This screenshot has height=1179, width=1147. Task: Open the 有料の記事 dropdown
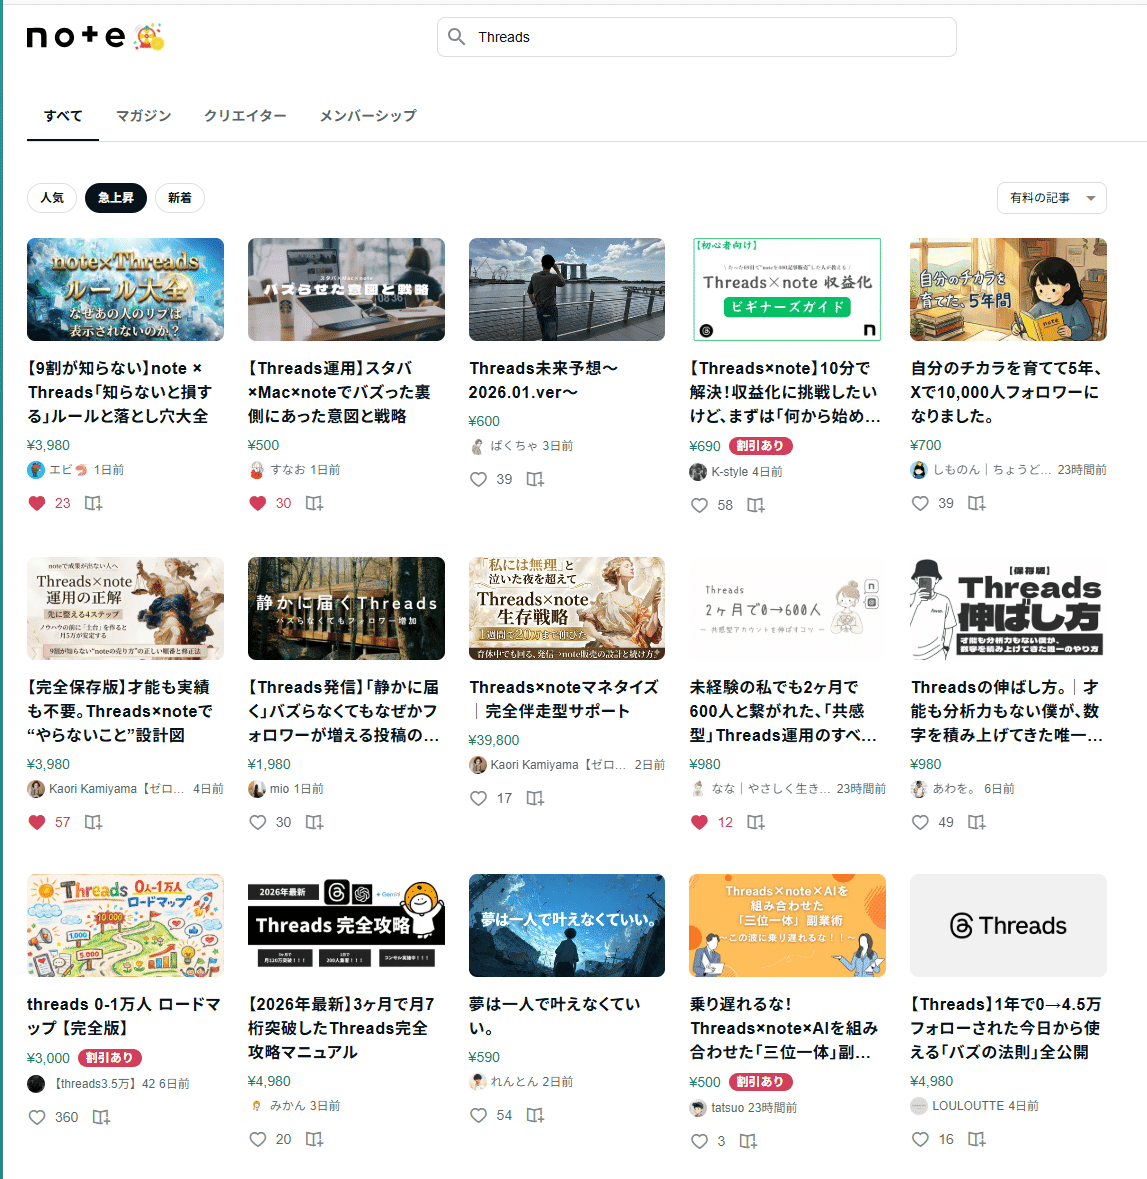[1052, 198]
